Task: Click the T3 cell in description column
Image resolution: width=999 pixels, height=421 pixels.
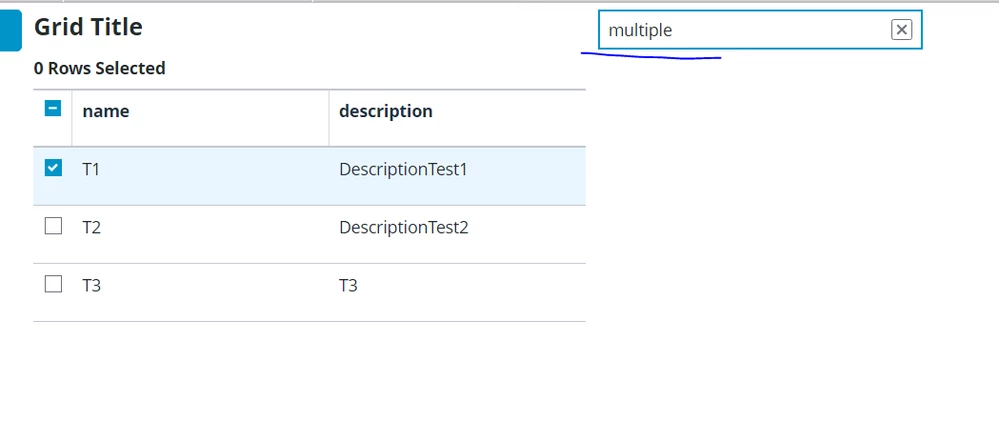Action: coord(348,285)
